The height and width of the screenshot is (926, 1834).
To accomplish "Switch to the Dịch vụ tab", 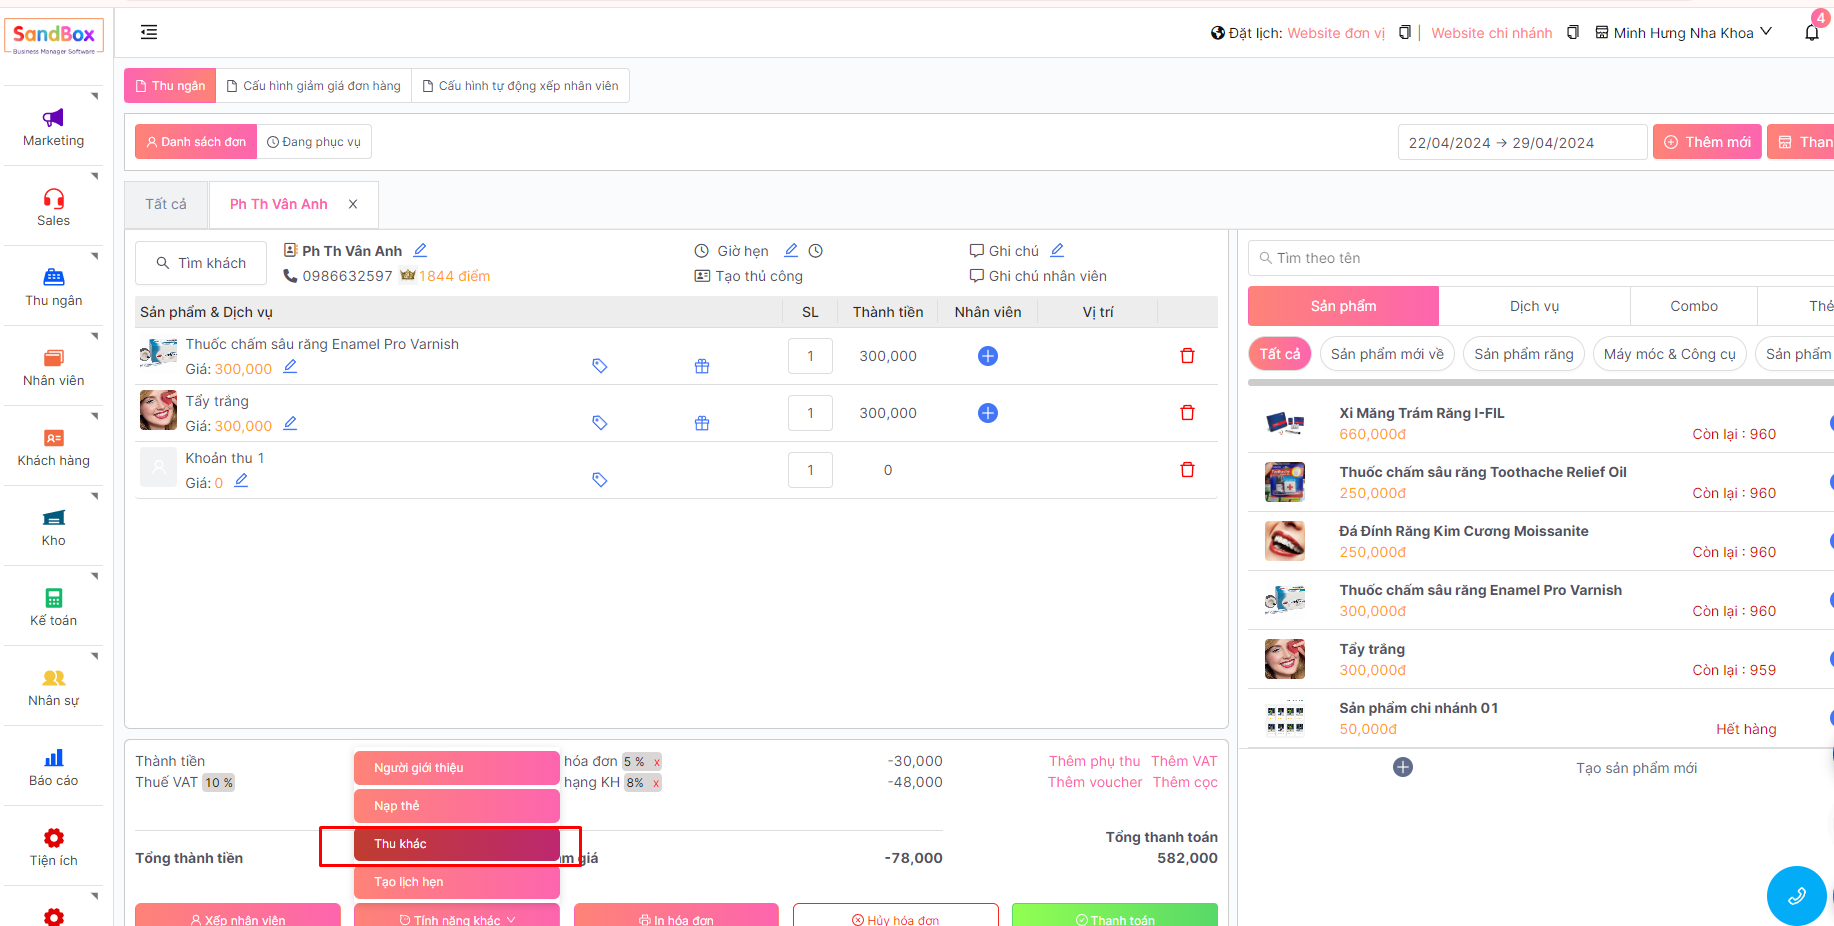I will pyautogui.click(x=1534, y=306).
